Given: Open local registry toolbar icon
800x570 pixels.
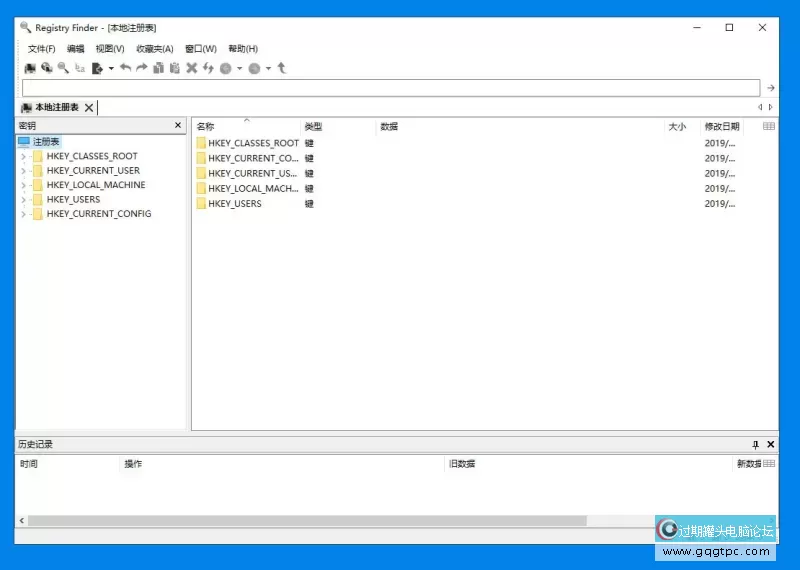Looking at the screenshot, I should click(x=30, y=68).
